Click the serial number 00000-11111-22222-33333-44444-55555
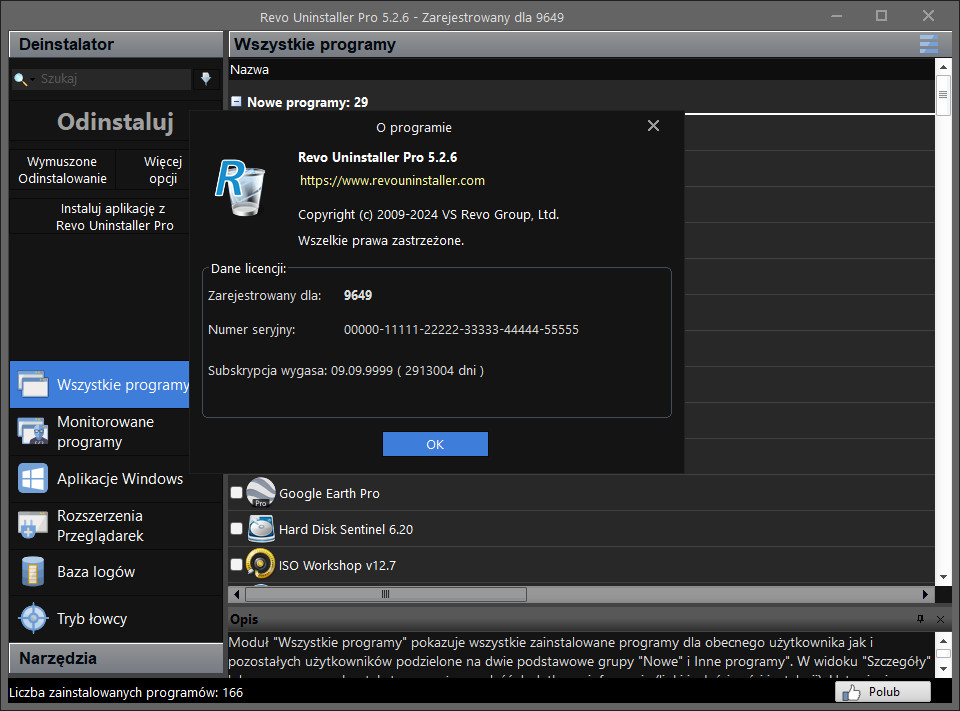This screenshot has height=711, width=960. pos(461,329)
